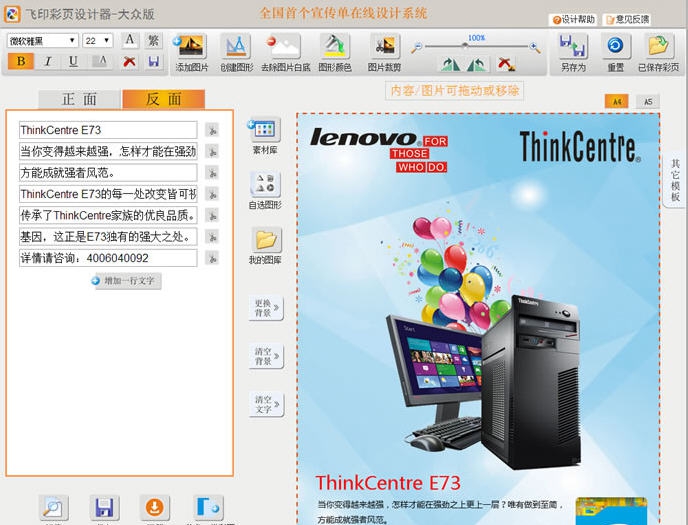Click the field 详情请咨询：4006040092

coord(108,258)
